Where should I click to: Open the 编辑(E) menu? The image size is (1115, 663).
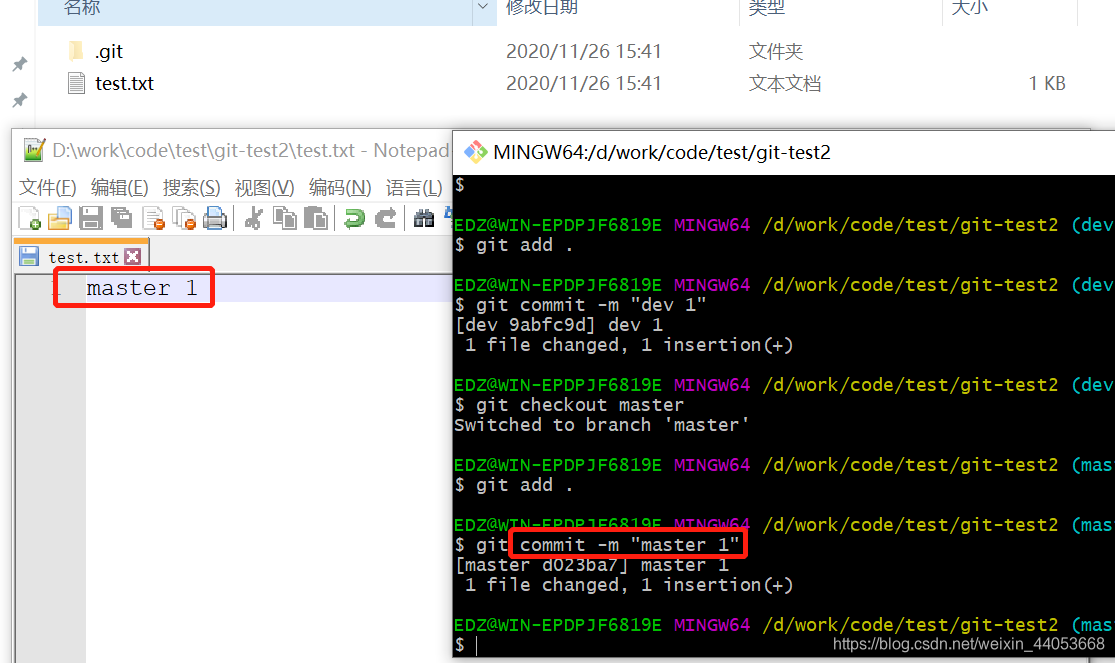119,188
